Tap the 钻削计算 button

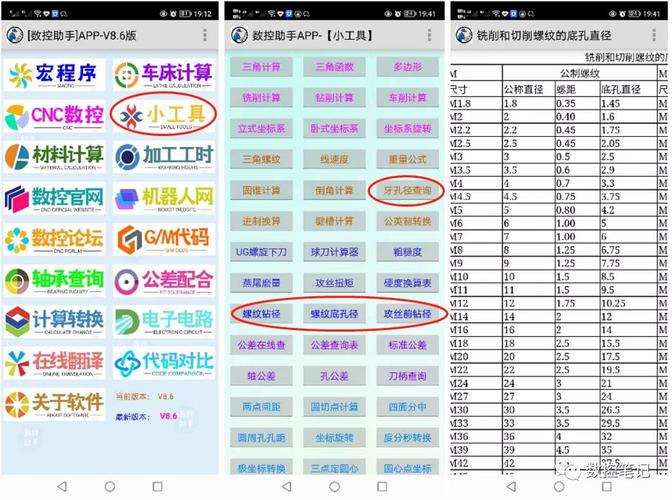pyautogui.click(x=334, y=98)
